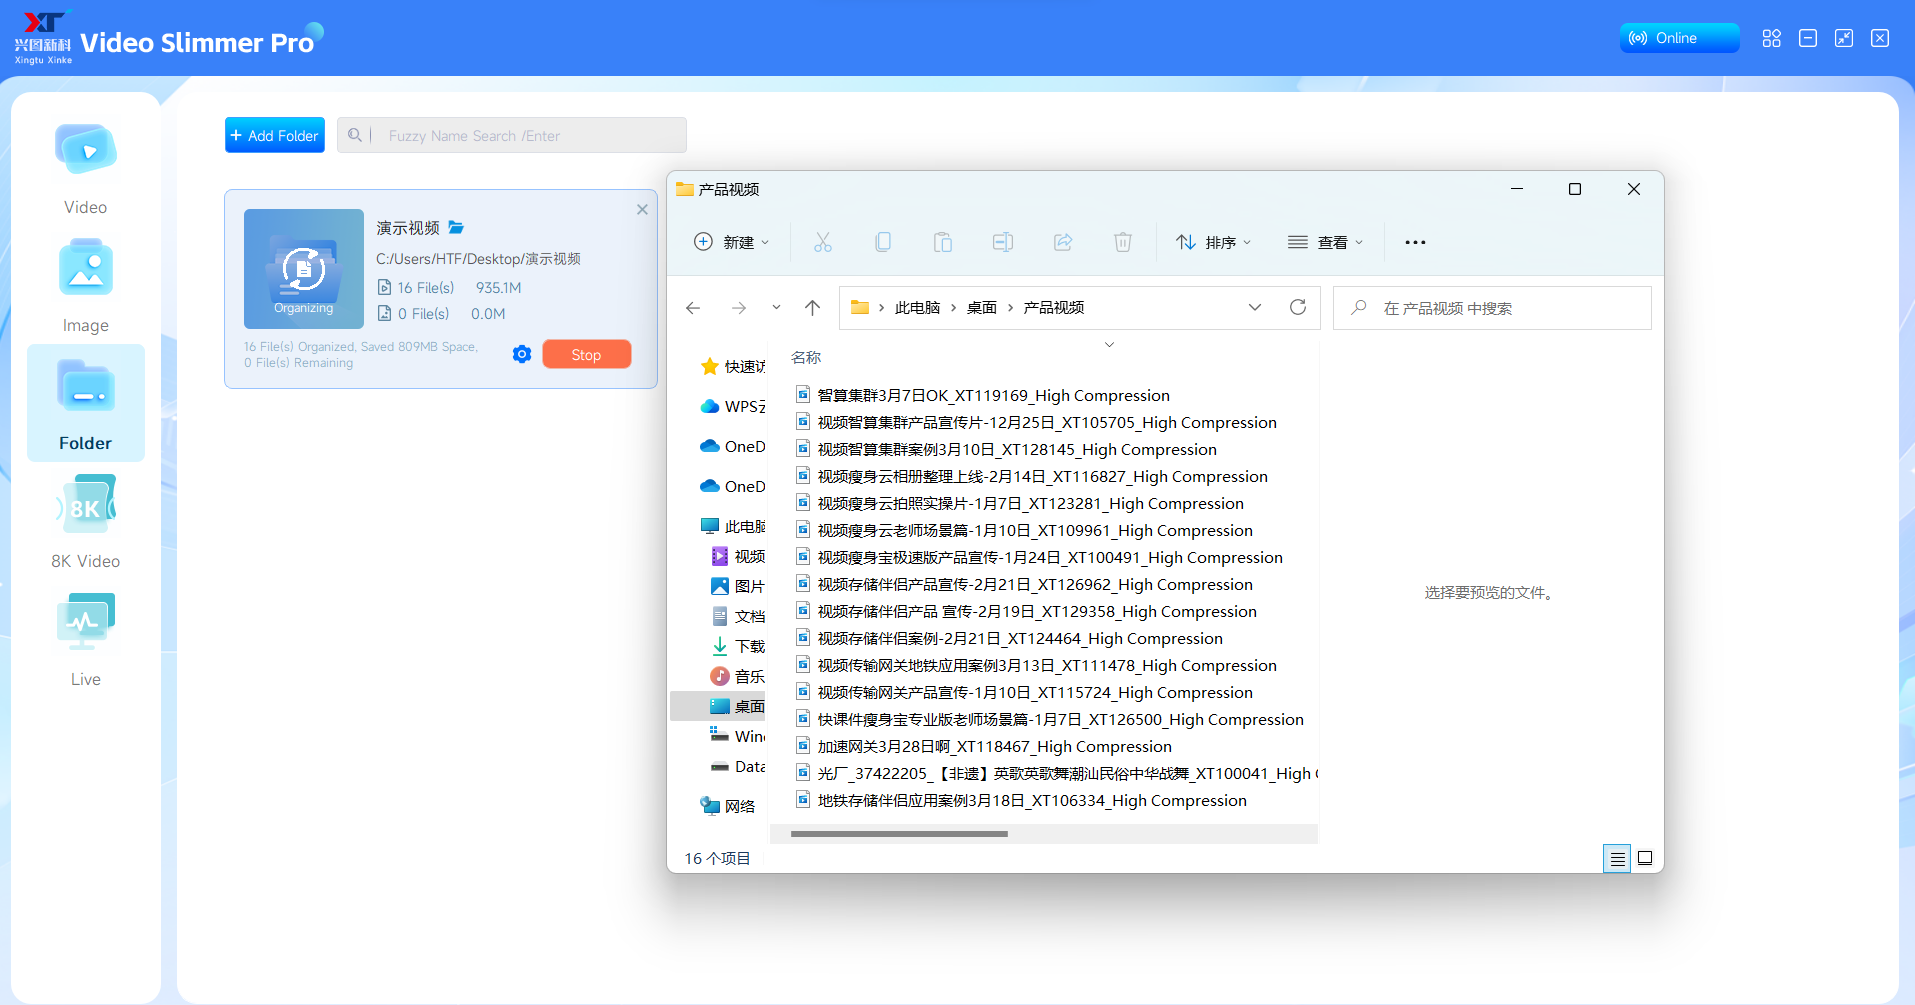This screenshot has height=1005, width=1915.
Task: Stop the organizing task
Action: 586,355
